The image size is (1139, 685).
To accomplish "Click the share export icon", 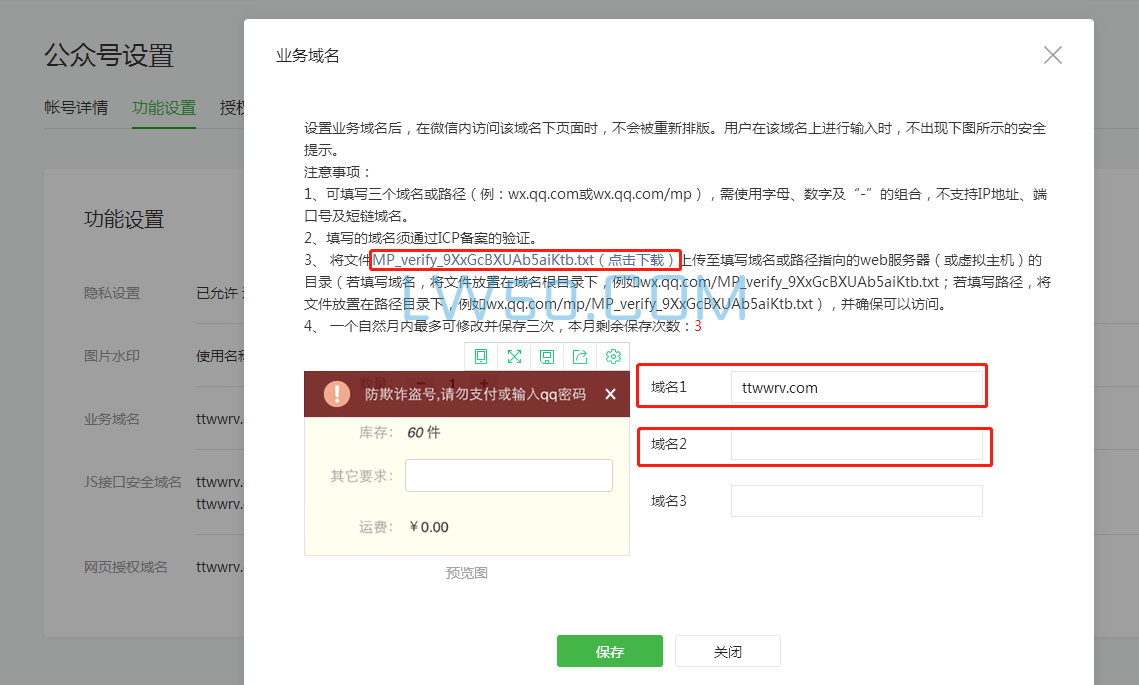I will click(x=580, y=356).
